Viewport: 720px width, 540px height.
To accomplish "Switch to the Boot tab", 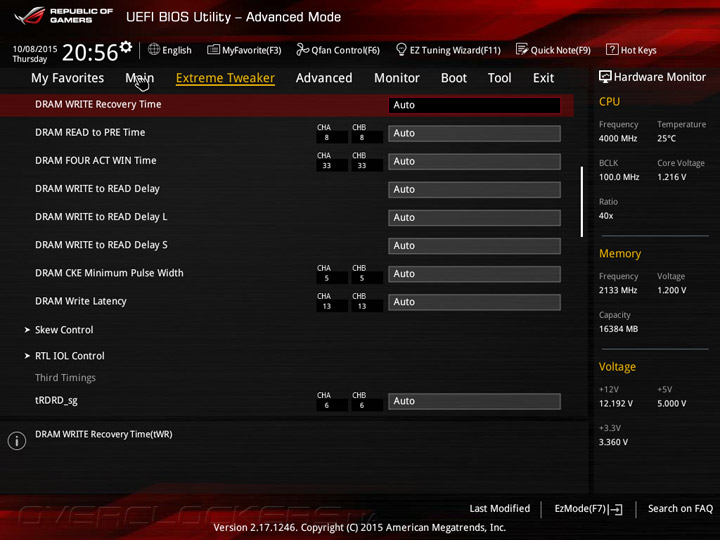I will (454, 78).
